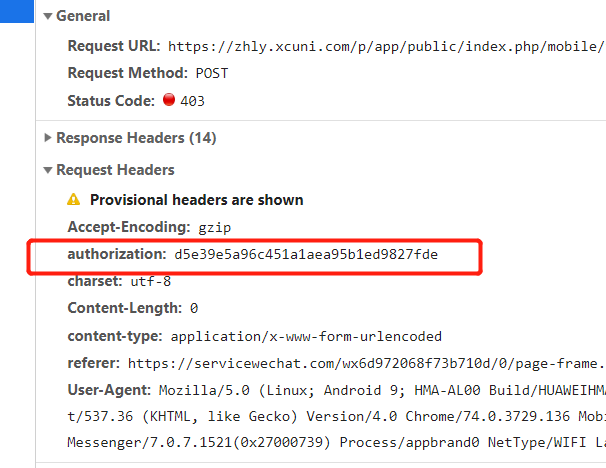Click the Content-Length header value

tap(194, 308)
